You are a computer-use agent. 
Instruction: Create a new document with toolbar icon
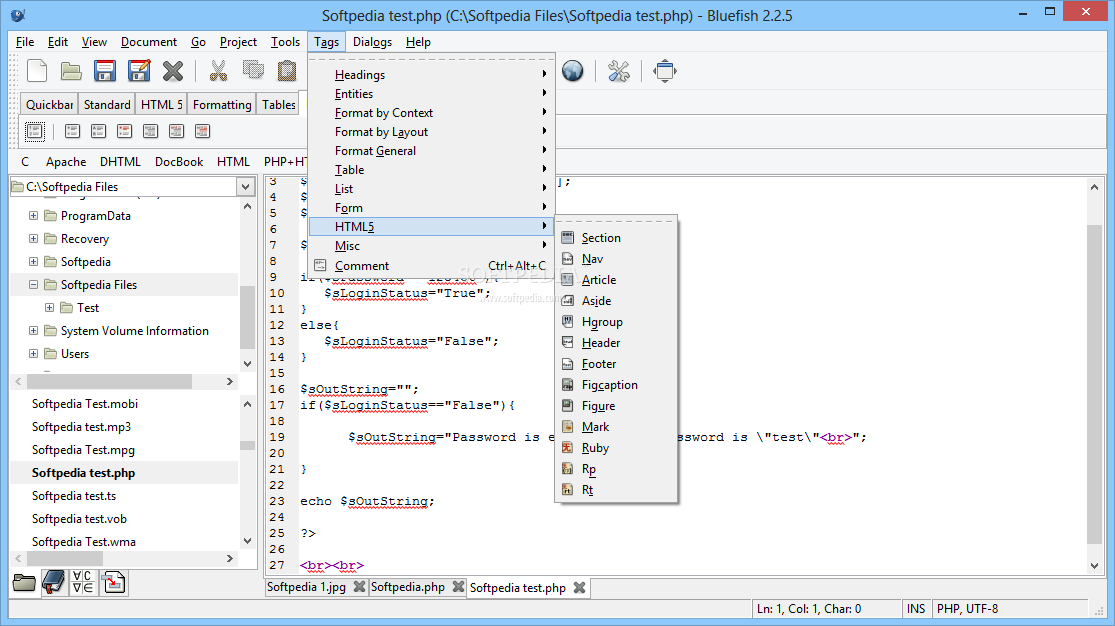37,71
